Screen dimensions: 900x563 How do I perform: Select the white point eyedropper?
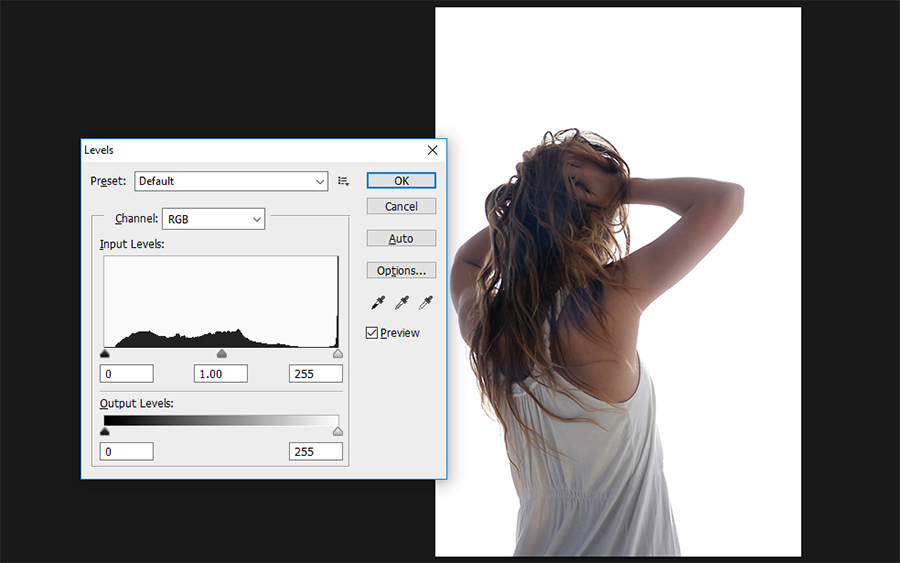[425, 302]
